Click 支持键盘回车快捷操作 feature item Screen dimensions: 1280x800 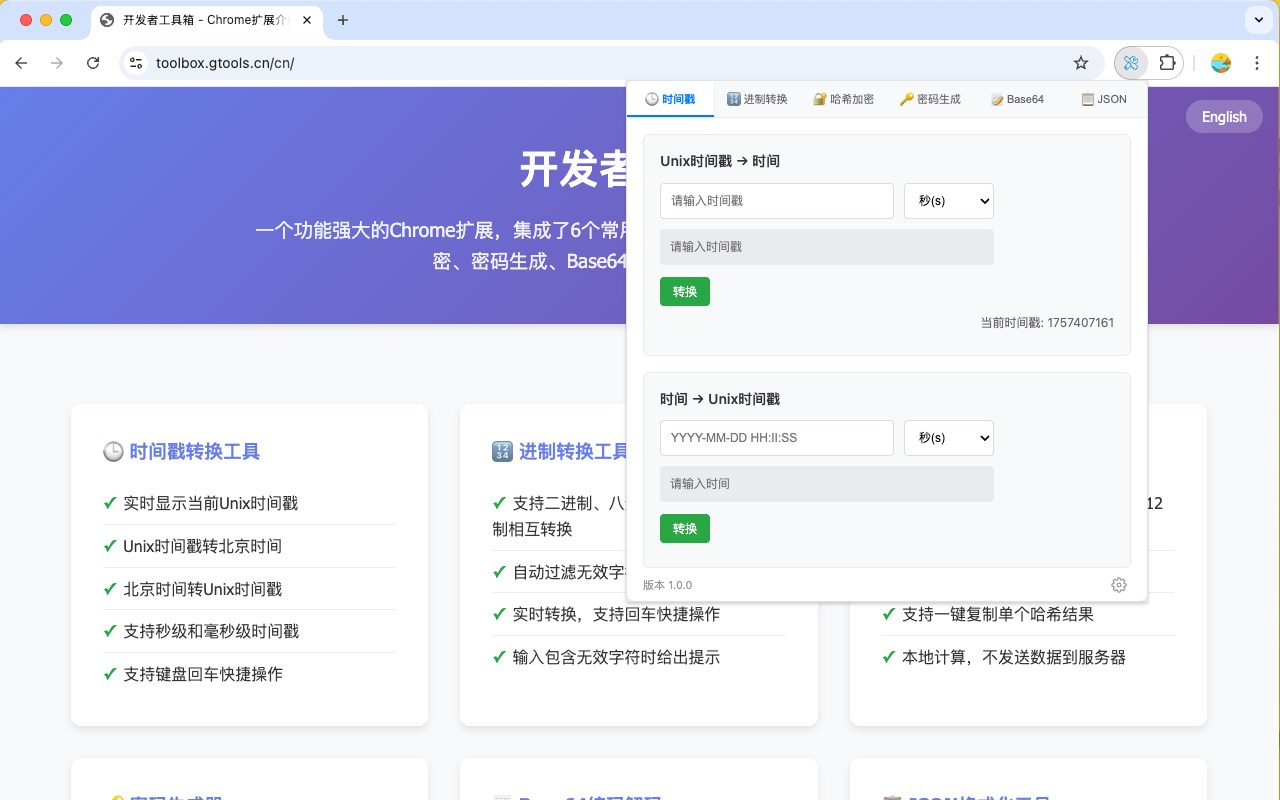pos(250,674)
